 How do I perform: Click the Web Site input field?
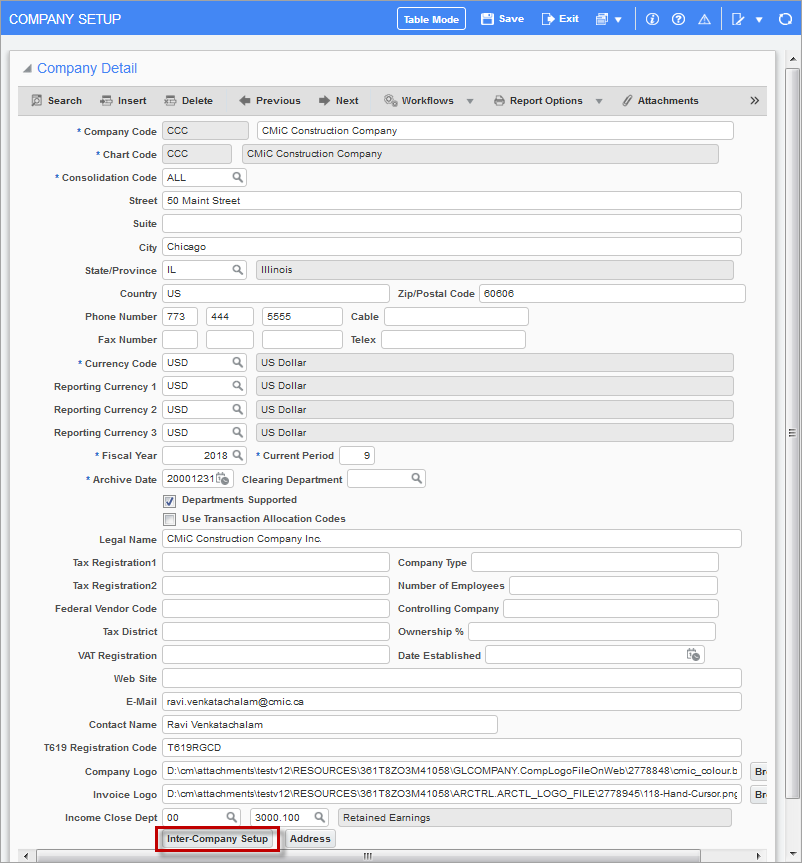click(x=452, y=678)
